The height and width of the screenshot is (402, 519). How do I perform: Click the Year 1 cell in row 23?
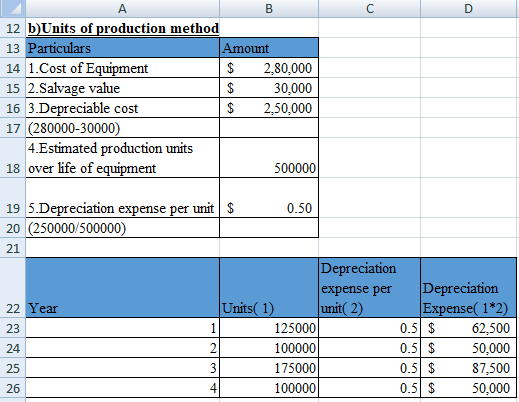(x=123, y=328)
